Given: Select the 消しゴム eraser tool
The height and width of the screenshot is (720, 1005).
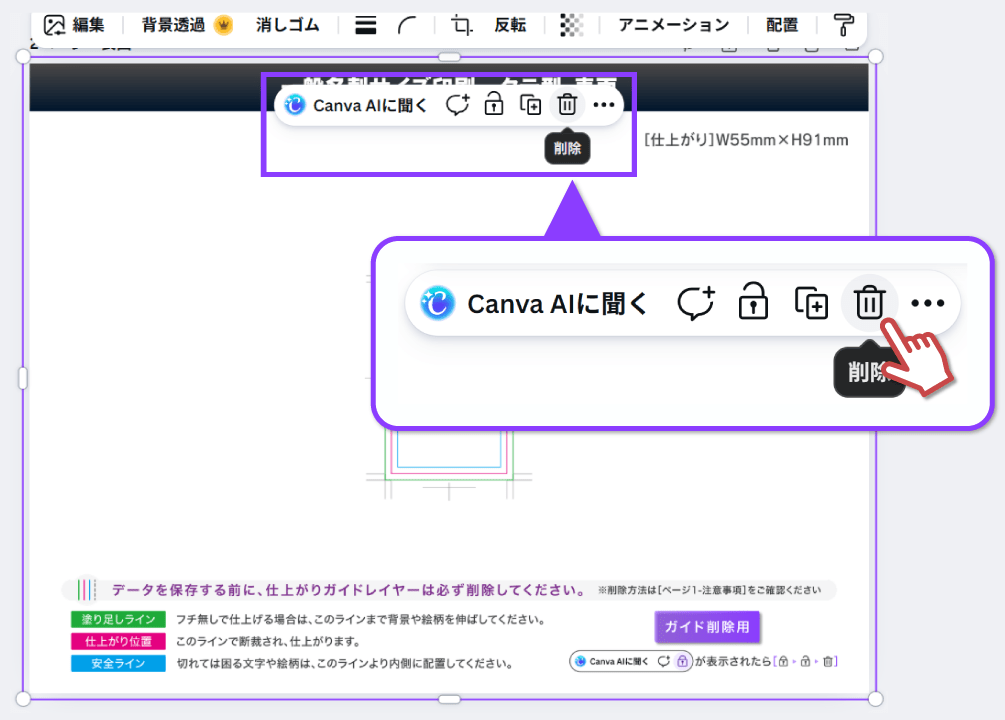Looking at the screenshot, I should [x=286, y=25].
